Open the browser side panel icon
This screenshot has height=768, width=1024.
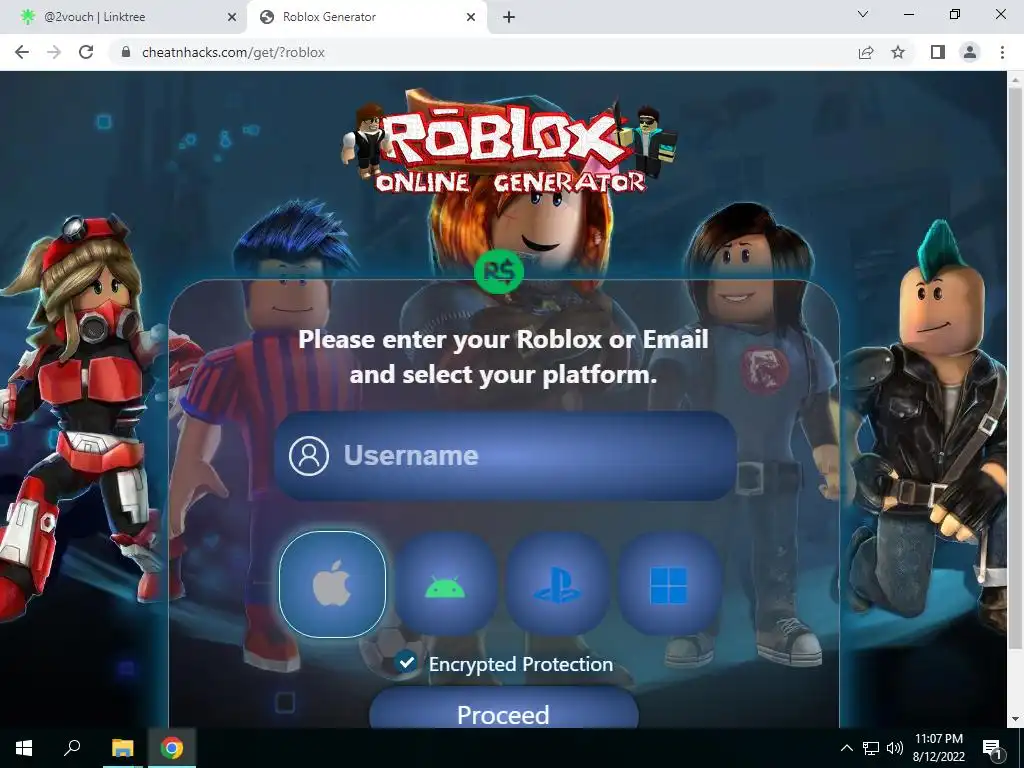(938, 52)
